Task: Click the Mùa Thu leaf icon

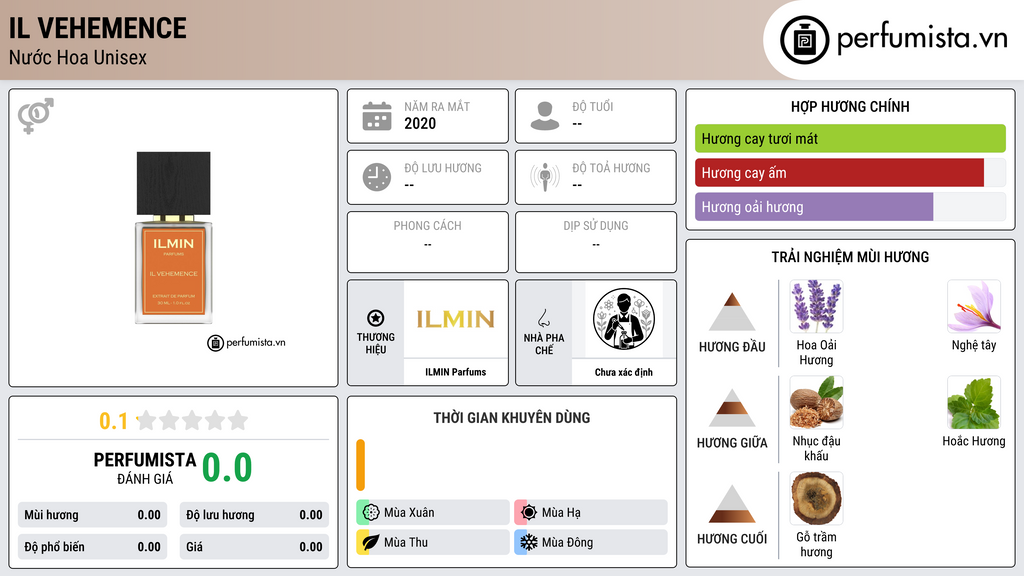Action: point(371,542)
